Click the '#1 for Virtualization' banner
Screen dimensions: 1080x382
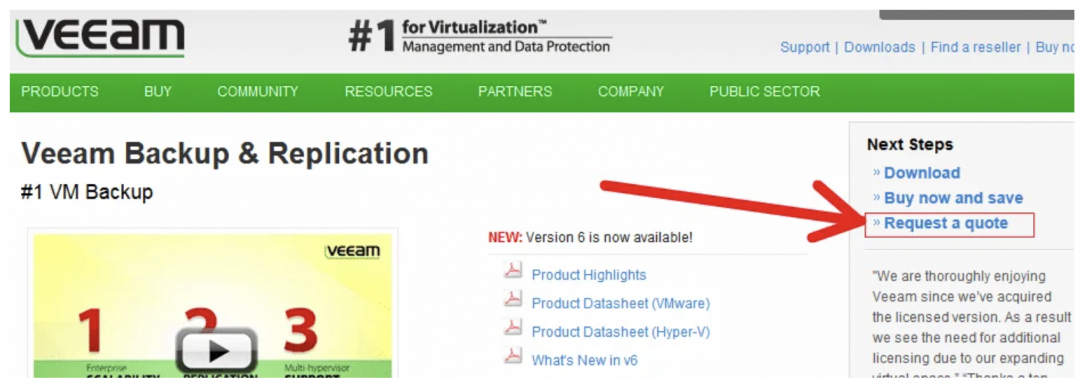[x=480, y=36]
